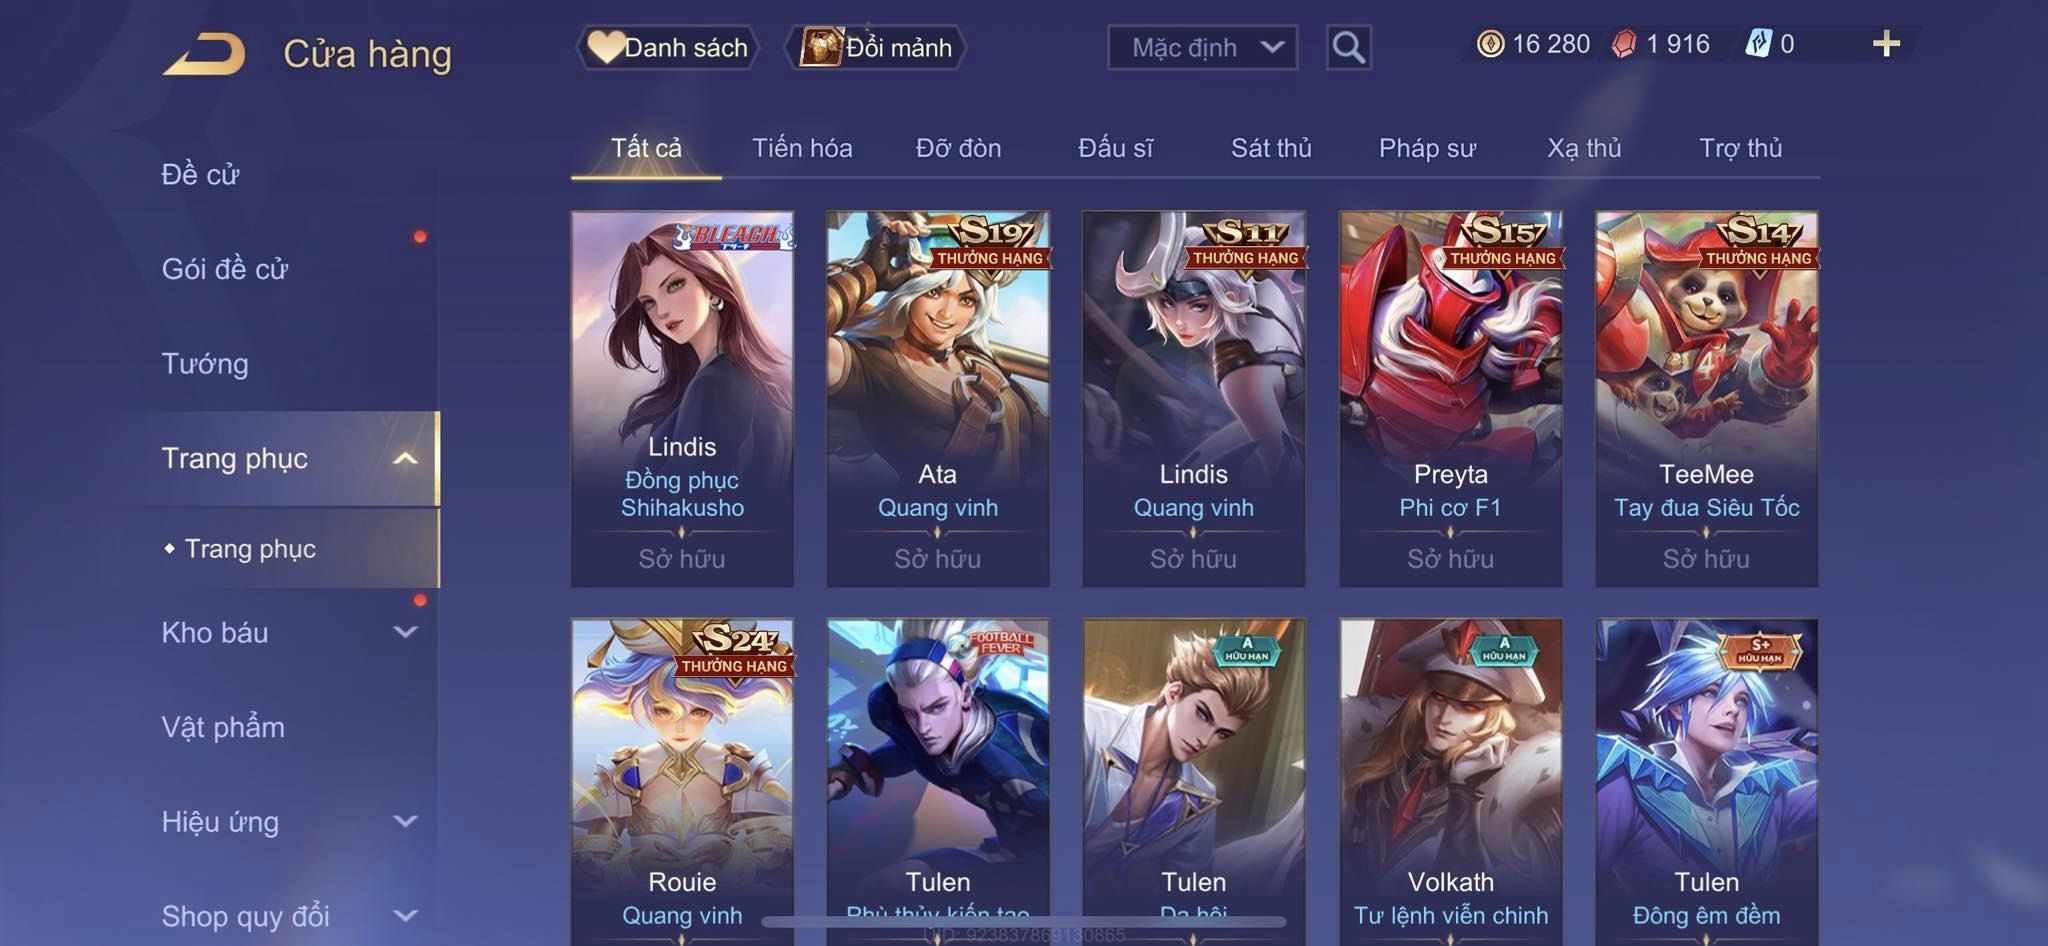
Task: Tap the red ruby currency icon
Action: coord(1625,44)
